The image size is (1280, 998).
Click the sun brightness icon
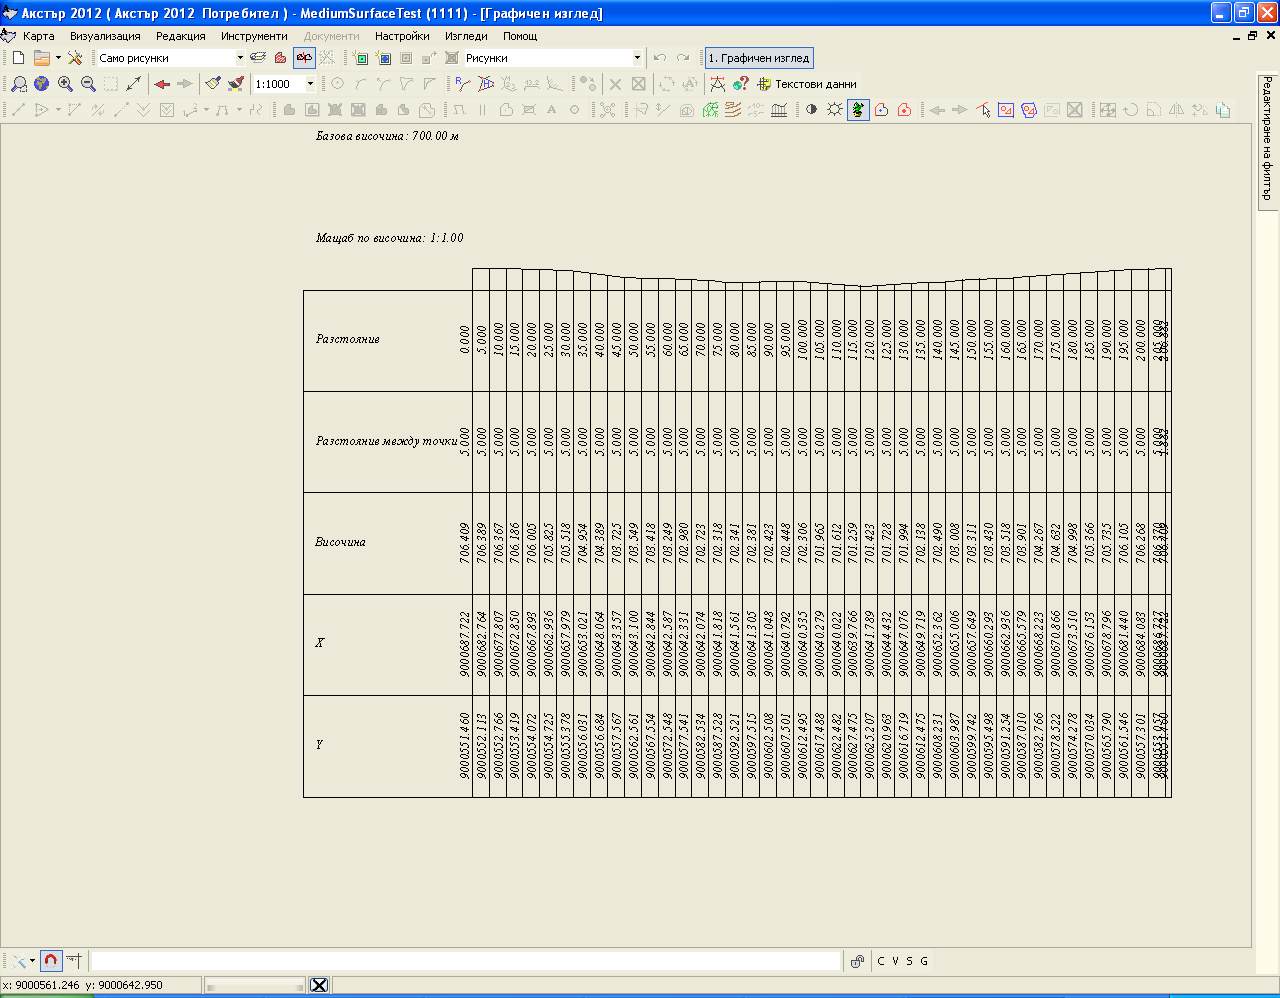tap(834, 110)
